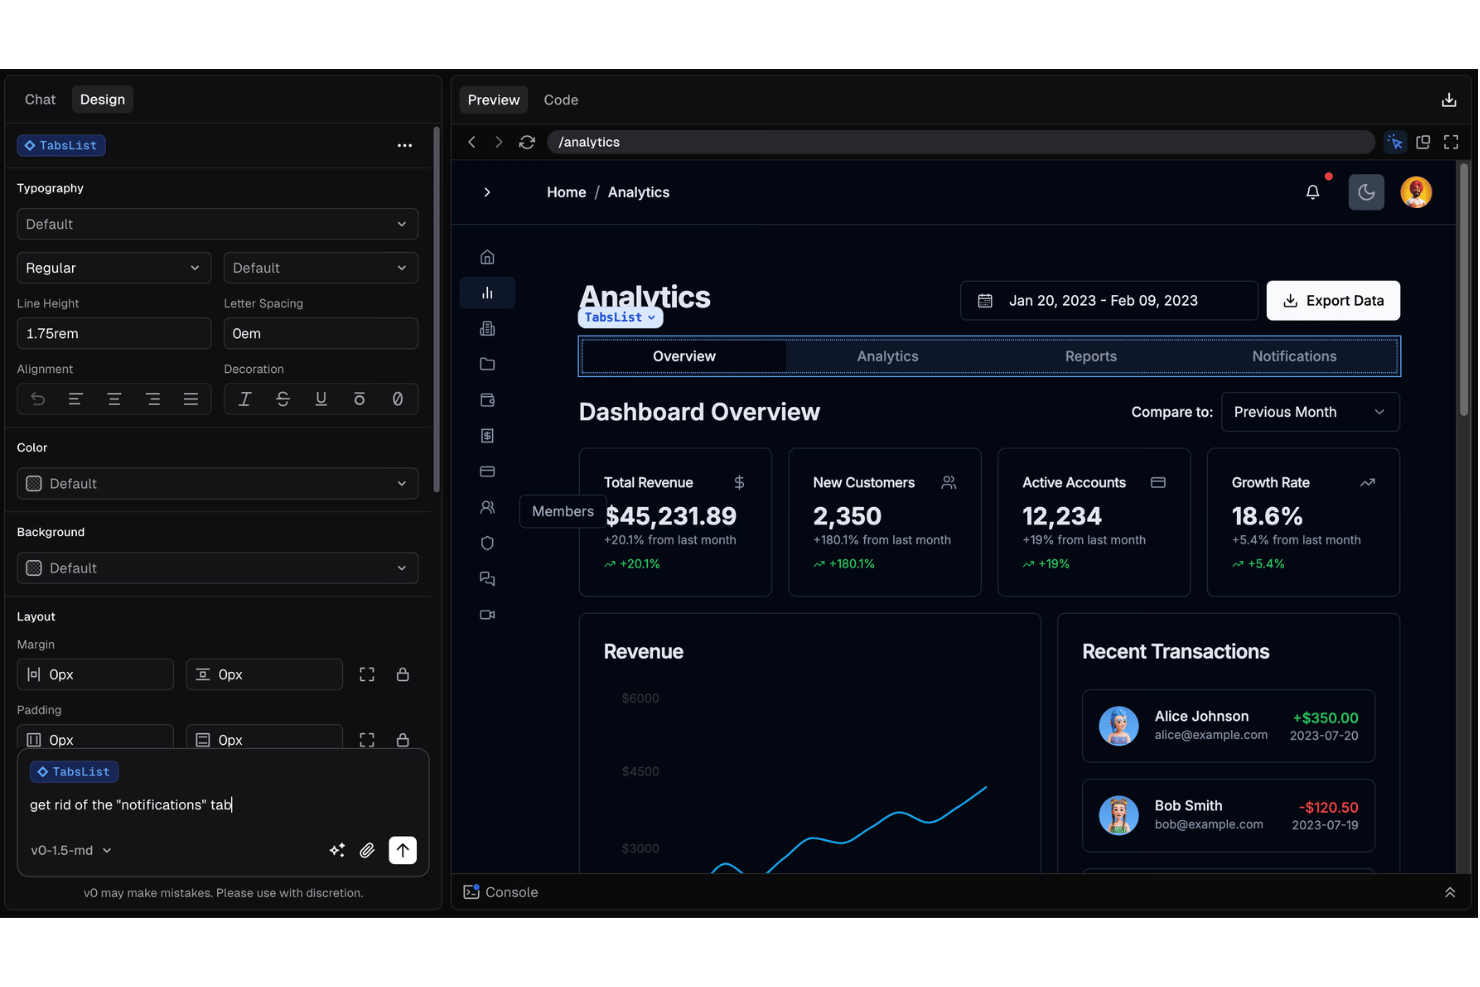Open the Background Default dropdown

(217, 568)
